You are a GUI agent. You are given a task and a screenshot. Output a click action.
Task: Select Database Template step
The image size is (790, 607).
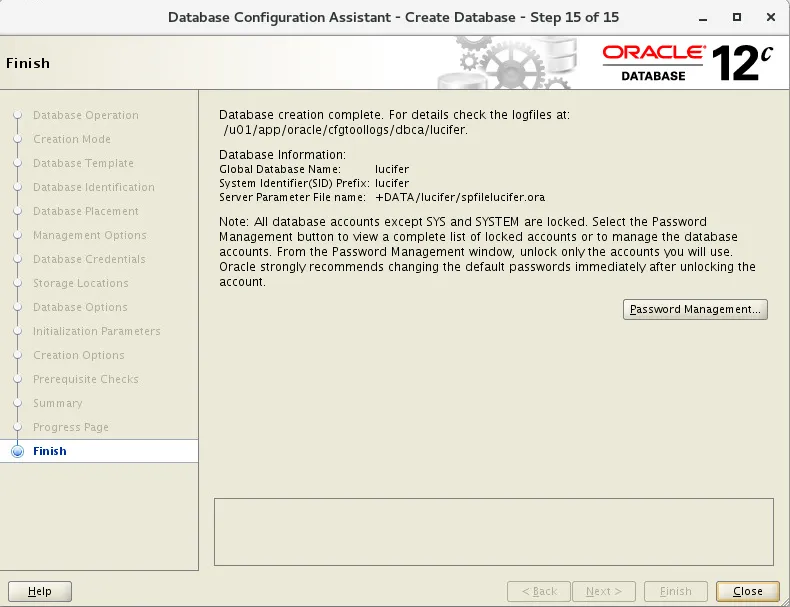(x=83, y=163)
